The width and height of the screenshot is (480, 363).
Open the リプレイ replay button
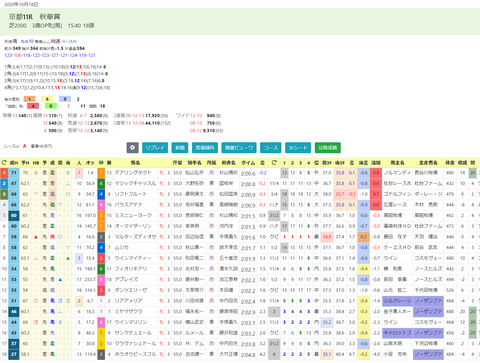[x=155, y=148]
